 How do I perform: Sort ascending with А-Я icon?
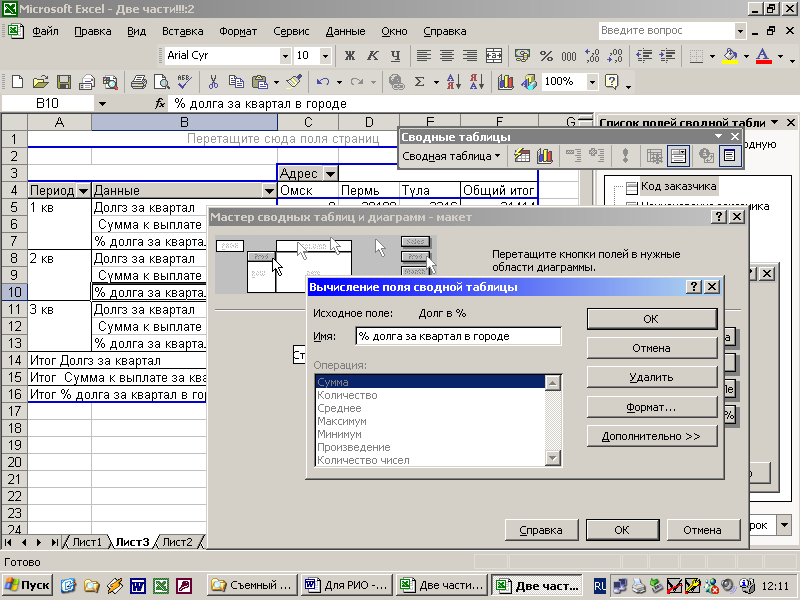pyautogui.click(x=454, y=82)
